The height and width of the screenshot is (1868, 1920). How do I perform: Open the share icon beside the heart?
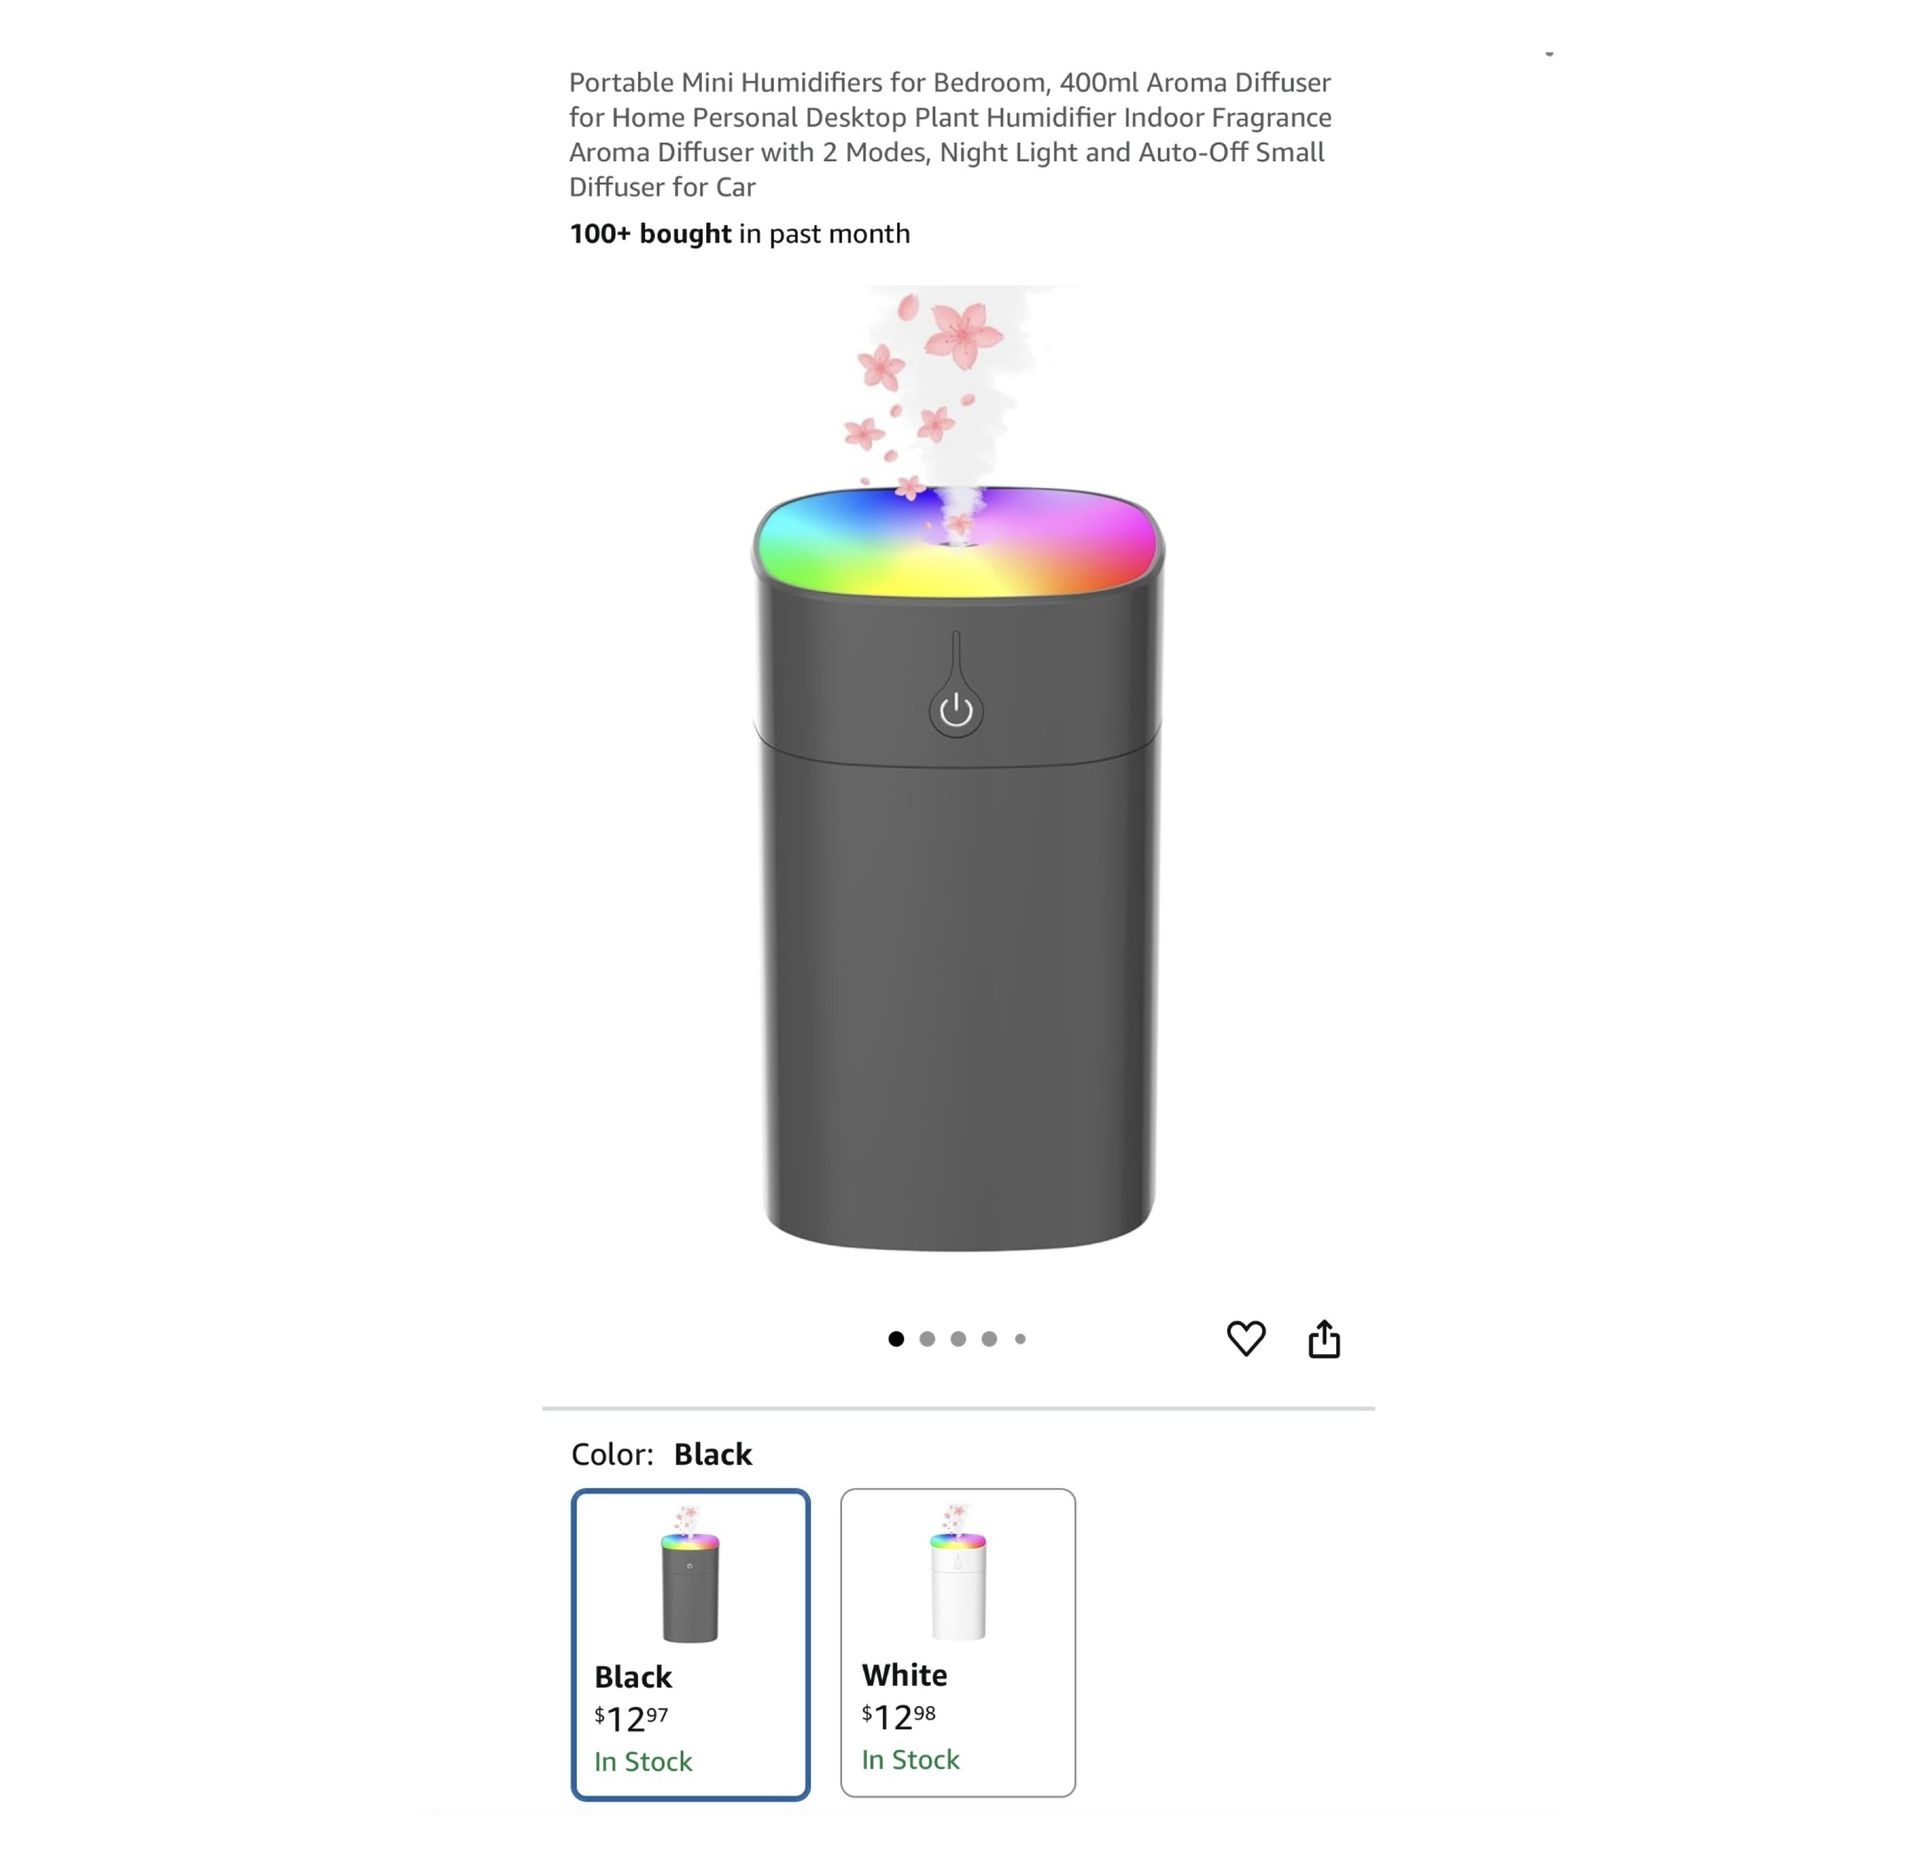[x=1324, y=1338]
